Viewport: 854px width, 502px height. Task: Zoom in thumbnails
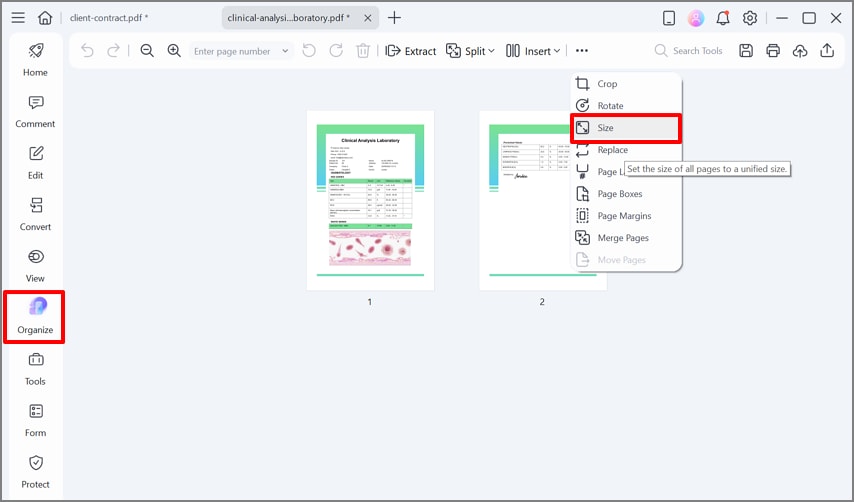tap(174, 51)
